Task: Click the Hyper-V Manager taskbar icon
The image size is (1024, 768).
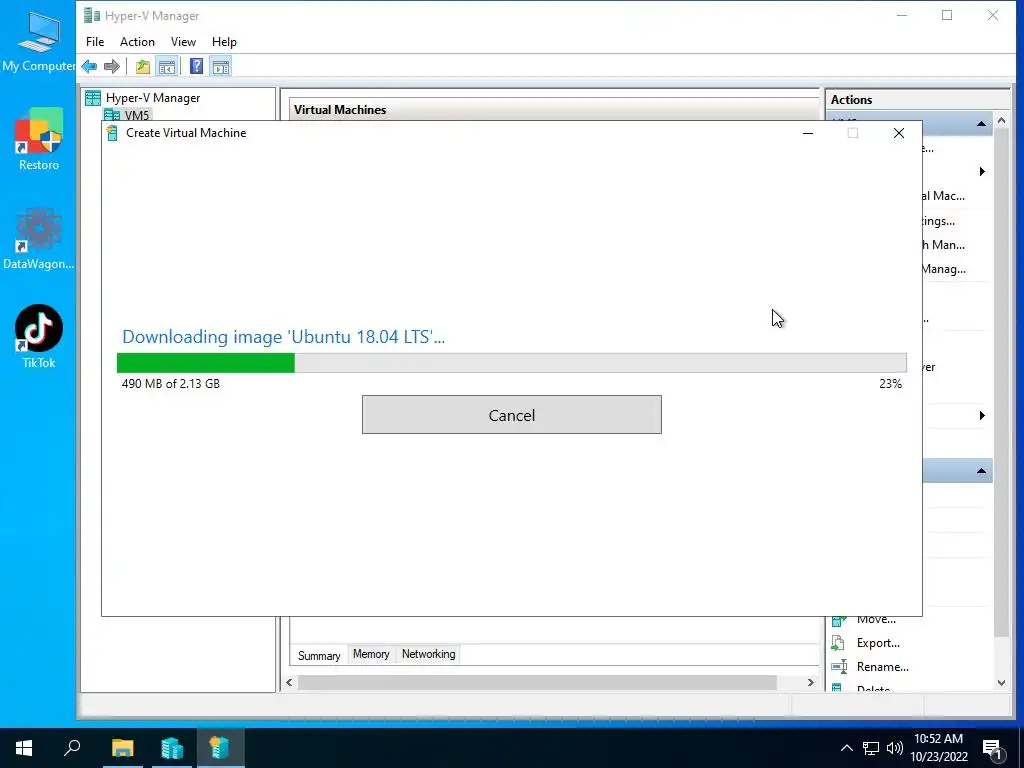Action: (172, 748)
